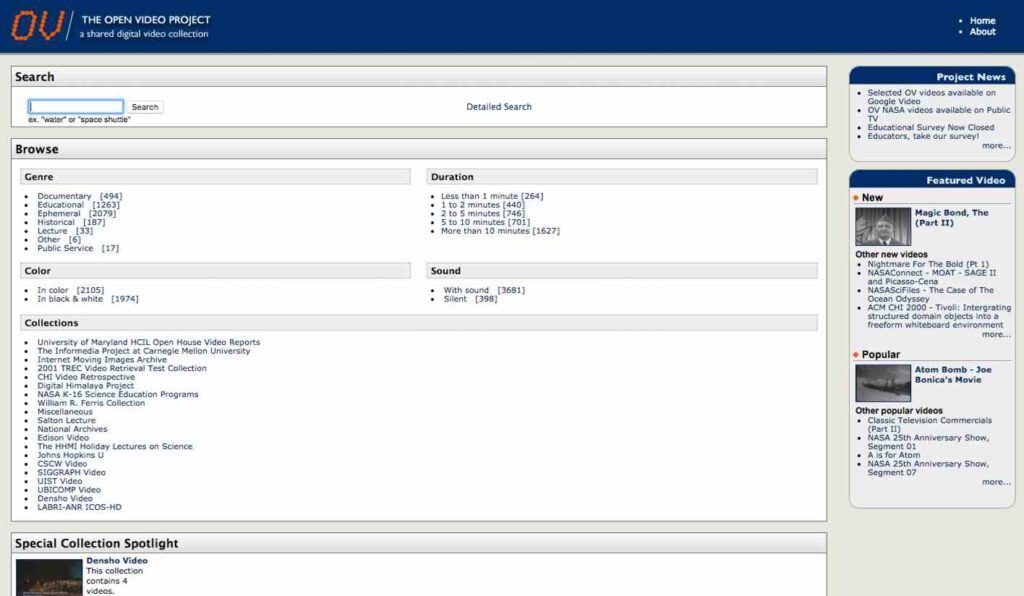1024x596 pixels.
Task: Filter by Less than 1 minute duration
Action: pos(479,196)
